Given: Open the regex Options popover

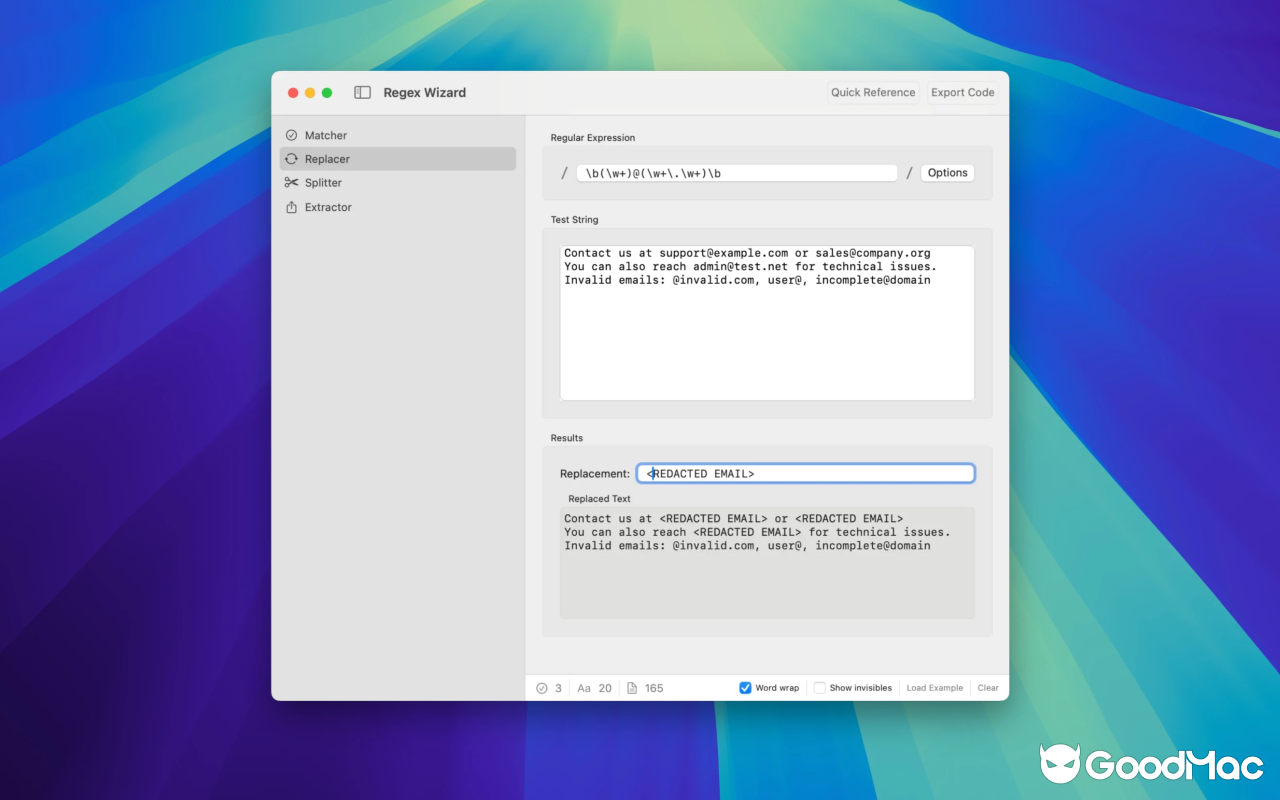Looking at the screenshot, I should (947, 172).
